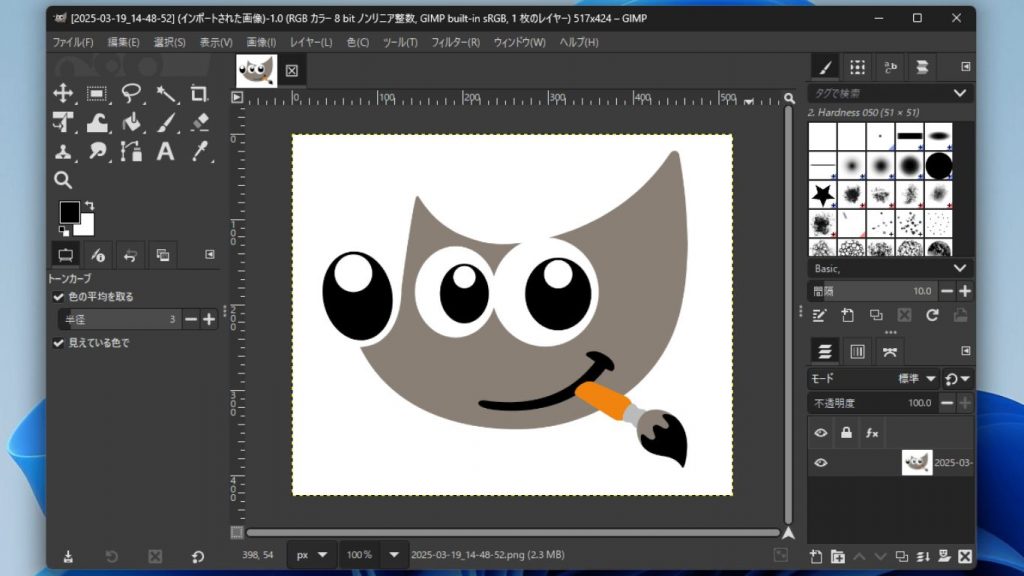Image resolution: width=1024 pixels, height=576 pixels.
Task: Select the Bucket Fill tool
Action: (131, 122)
